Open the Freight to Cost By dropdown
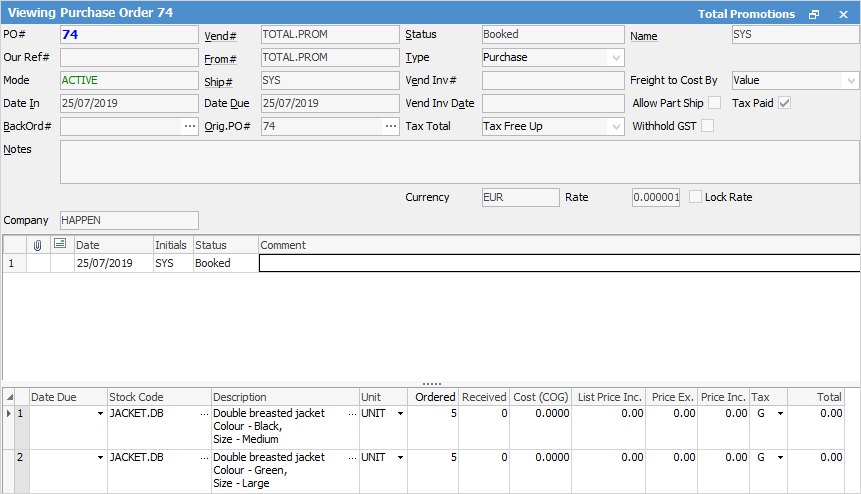Image resolution: width=861 pixels, height=494 pixels. point(850,81)
